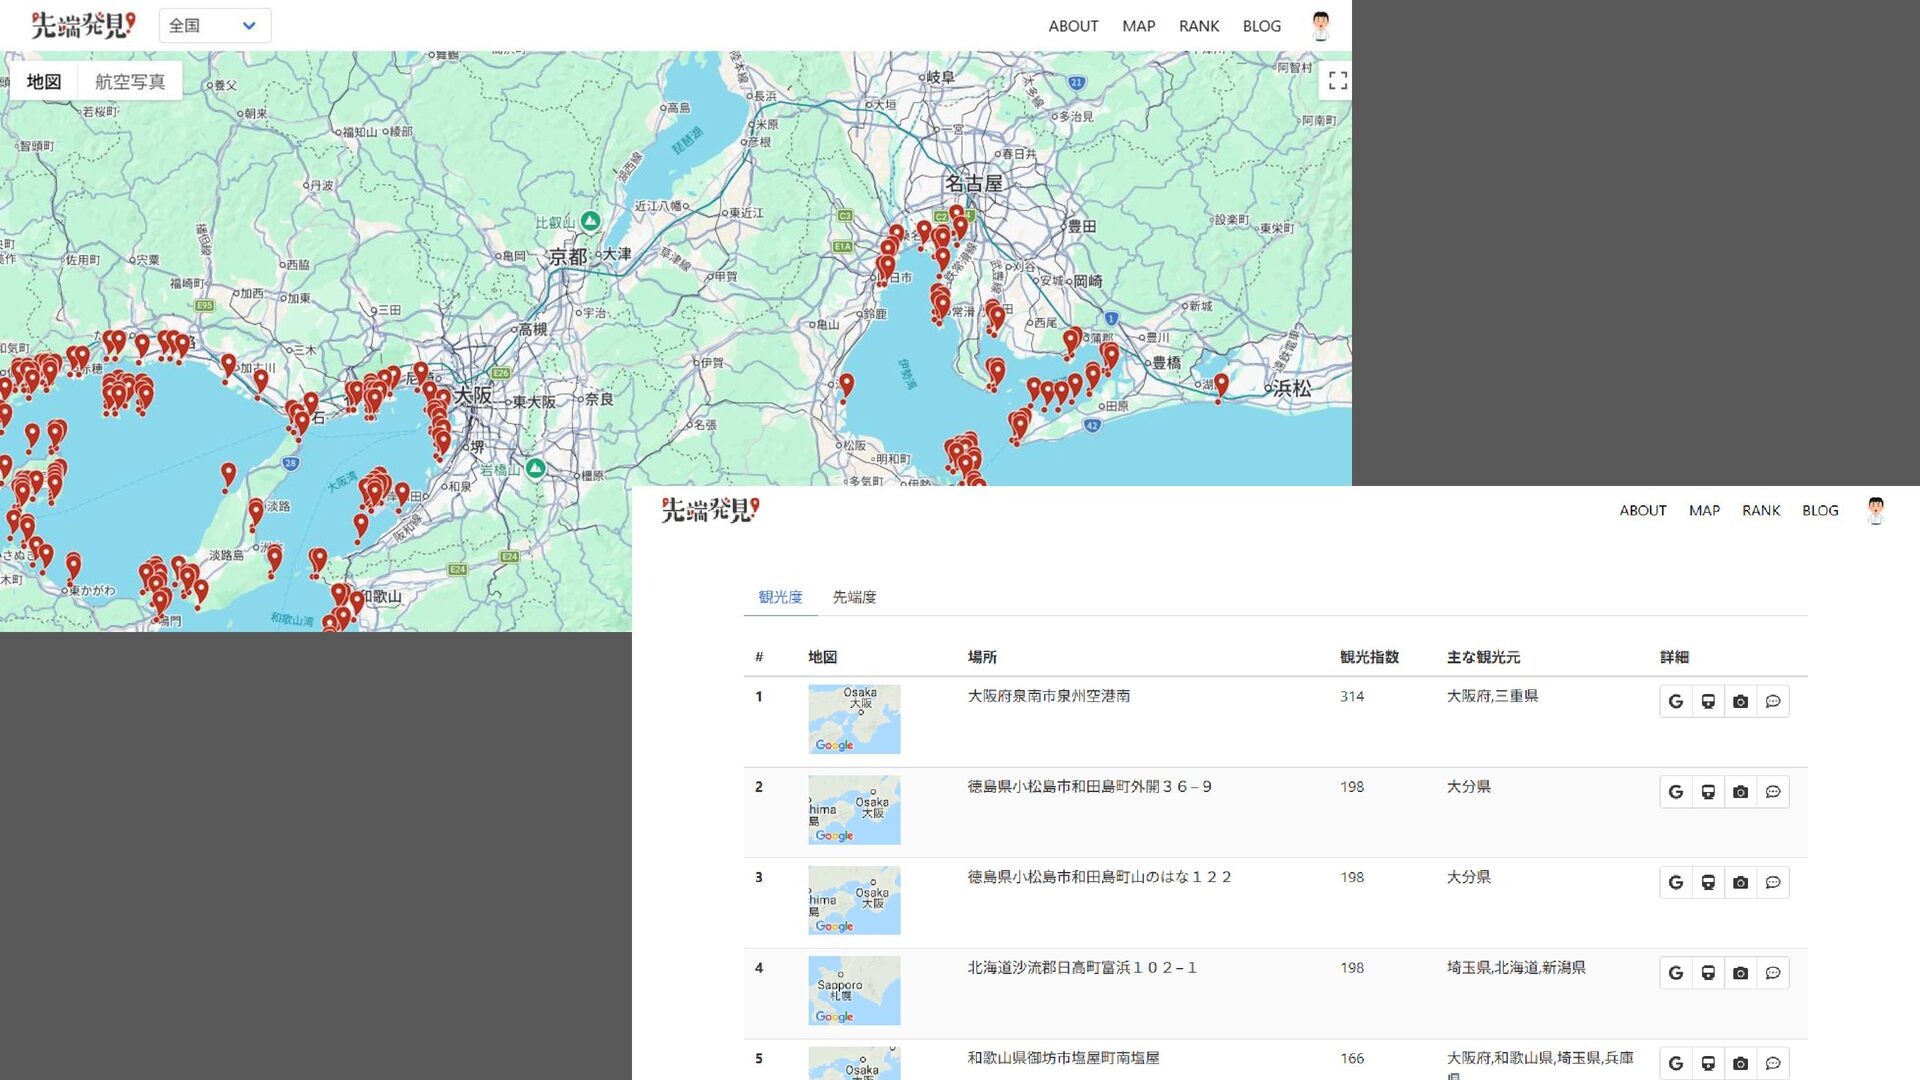This screenshot has height=1080, width=1920.
Task: Open map thumbnail for rank 4 Sapporo
Action: [x=854, y=991]
